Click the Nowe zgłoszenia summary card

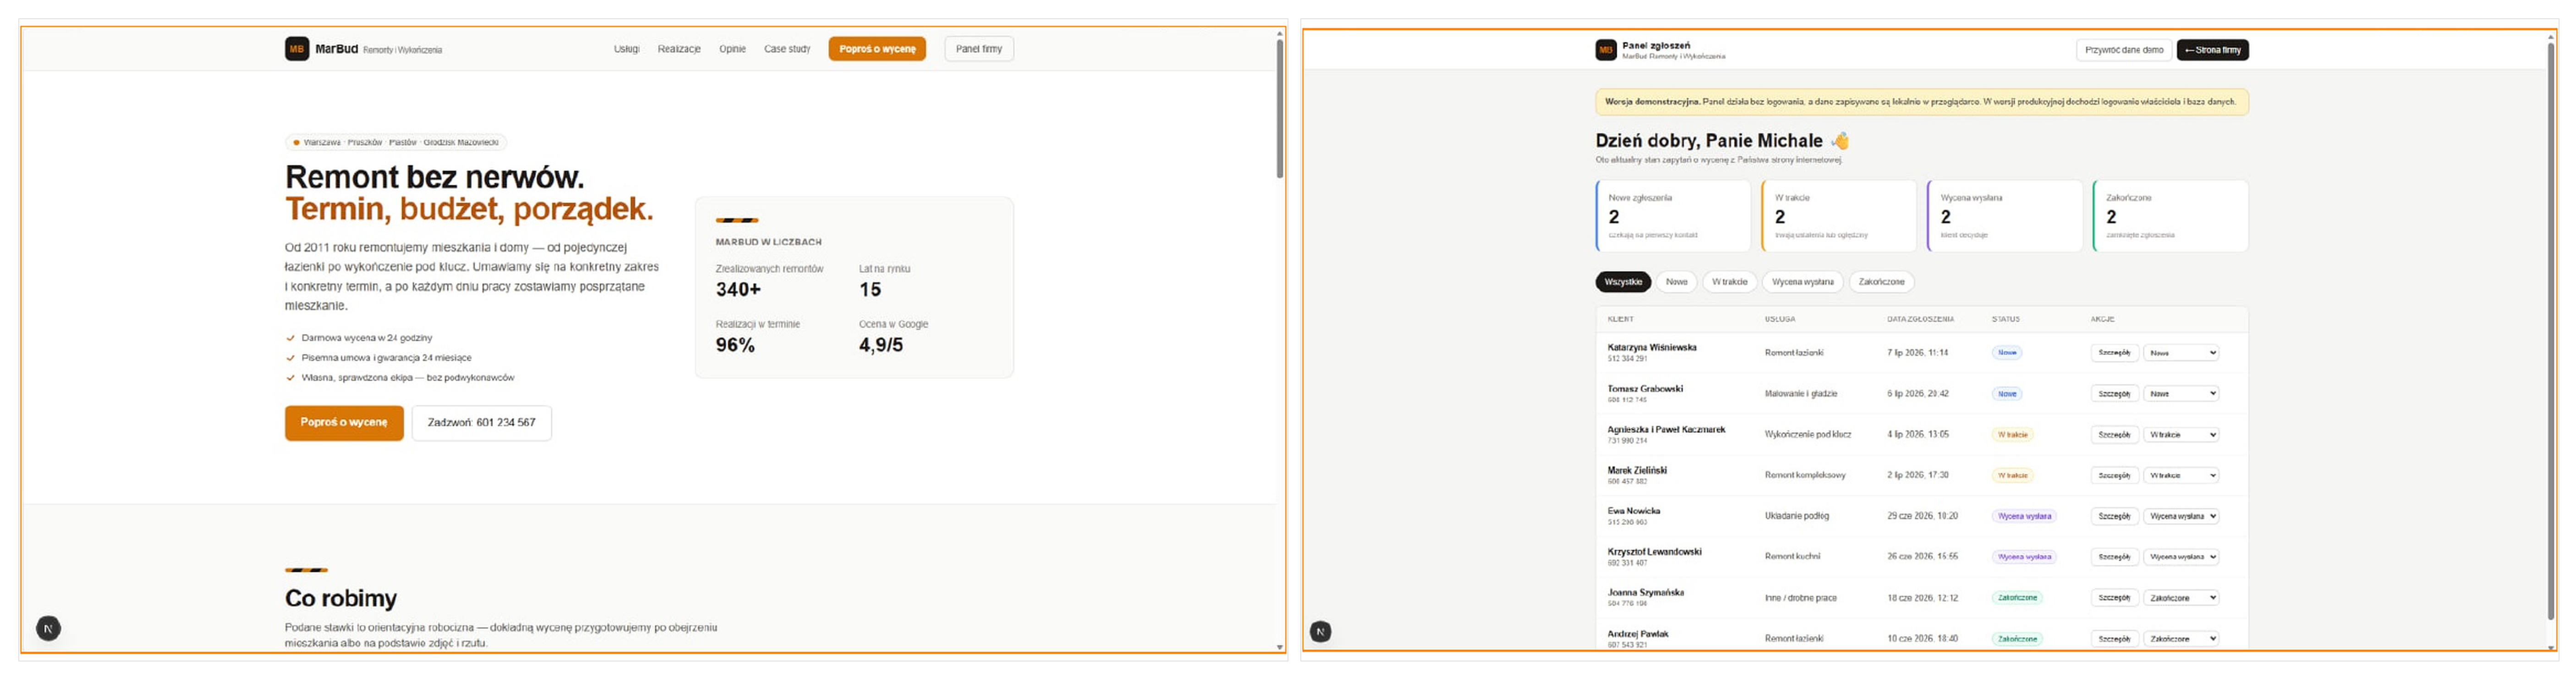pos(1674,216)
